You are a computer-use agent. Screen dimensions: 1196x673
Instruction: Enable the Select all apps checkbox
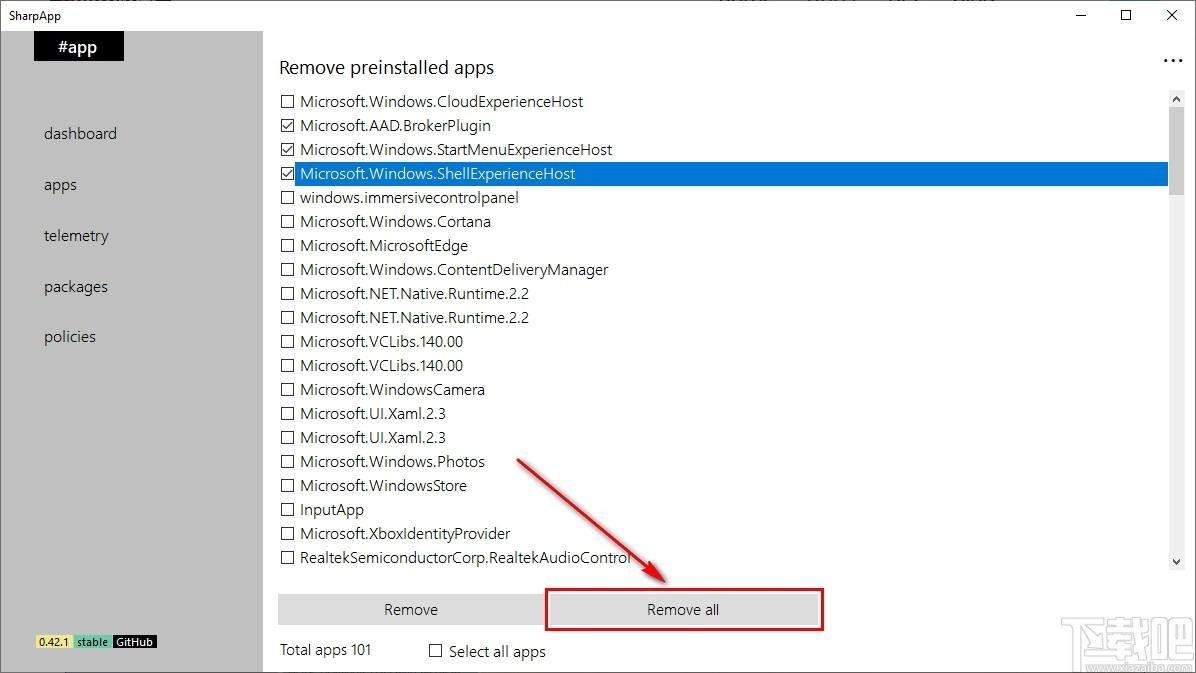(436, 651)
